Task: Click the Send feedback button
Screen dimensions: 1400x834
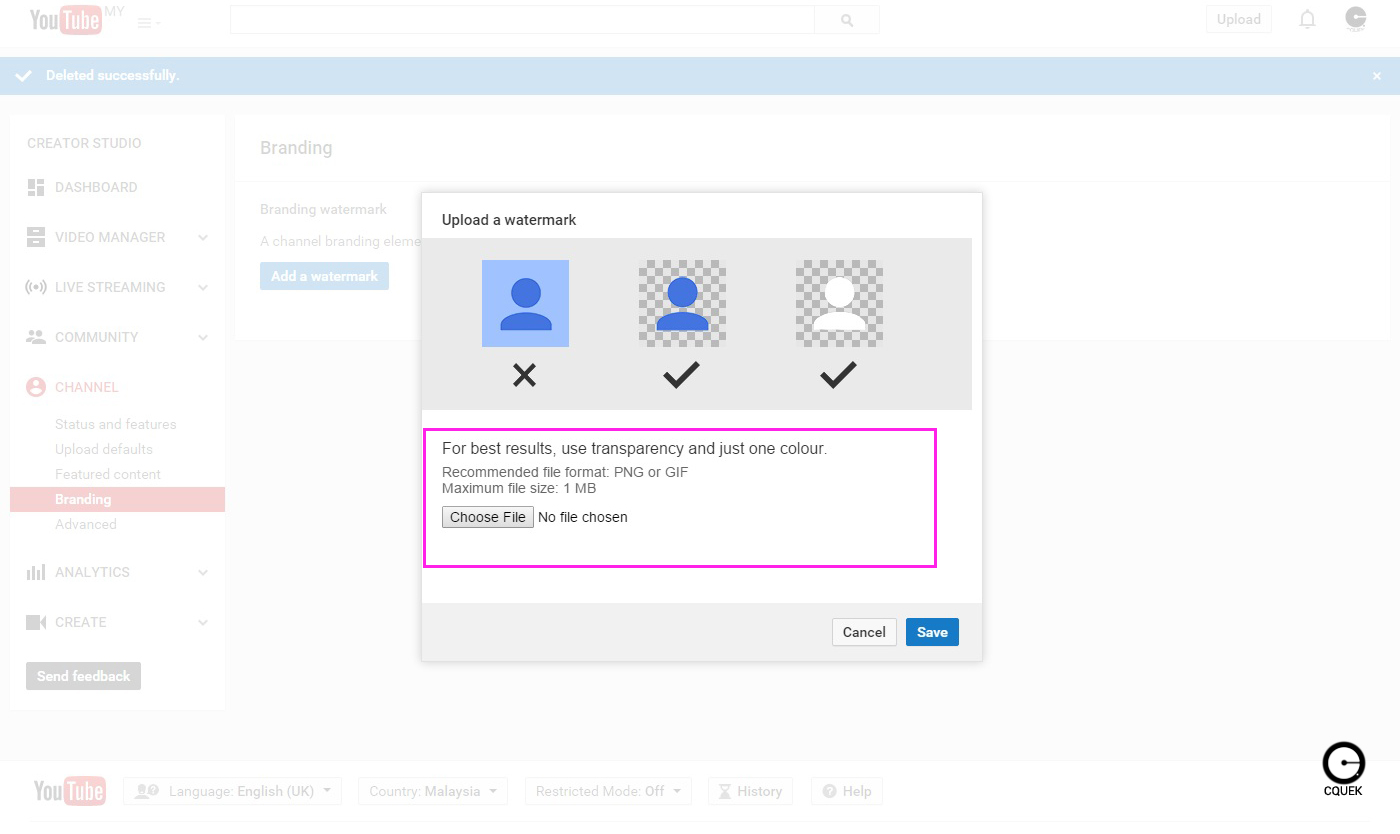Action: (83, 676)
